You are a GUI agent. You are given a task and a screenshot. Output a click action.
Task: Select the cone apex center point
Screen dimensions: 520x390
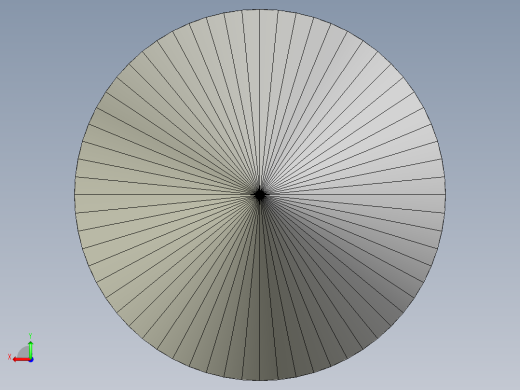(x=260, y=195)
